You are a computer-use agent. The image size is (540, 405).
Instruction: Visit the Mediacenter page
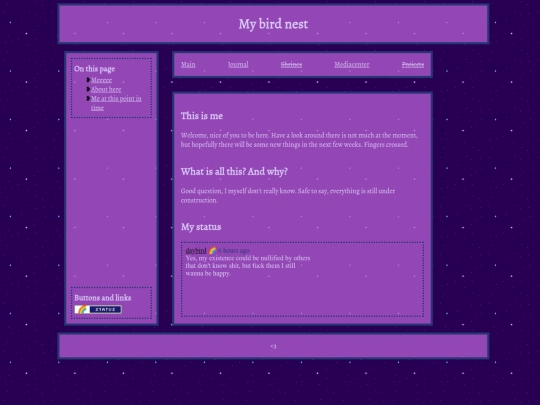[x=352, y=64]
